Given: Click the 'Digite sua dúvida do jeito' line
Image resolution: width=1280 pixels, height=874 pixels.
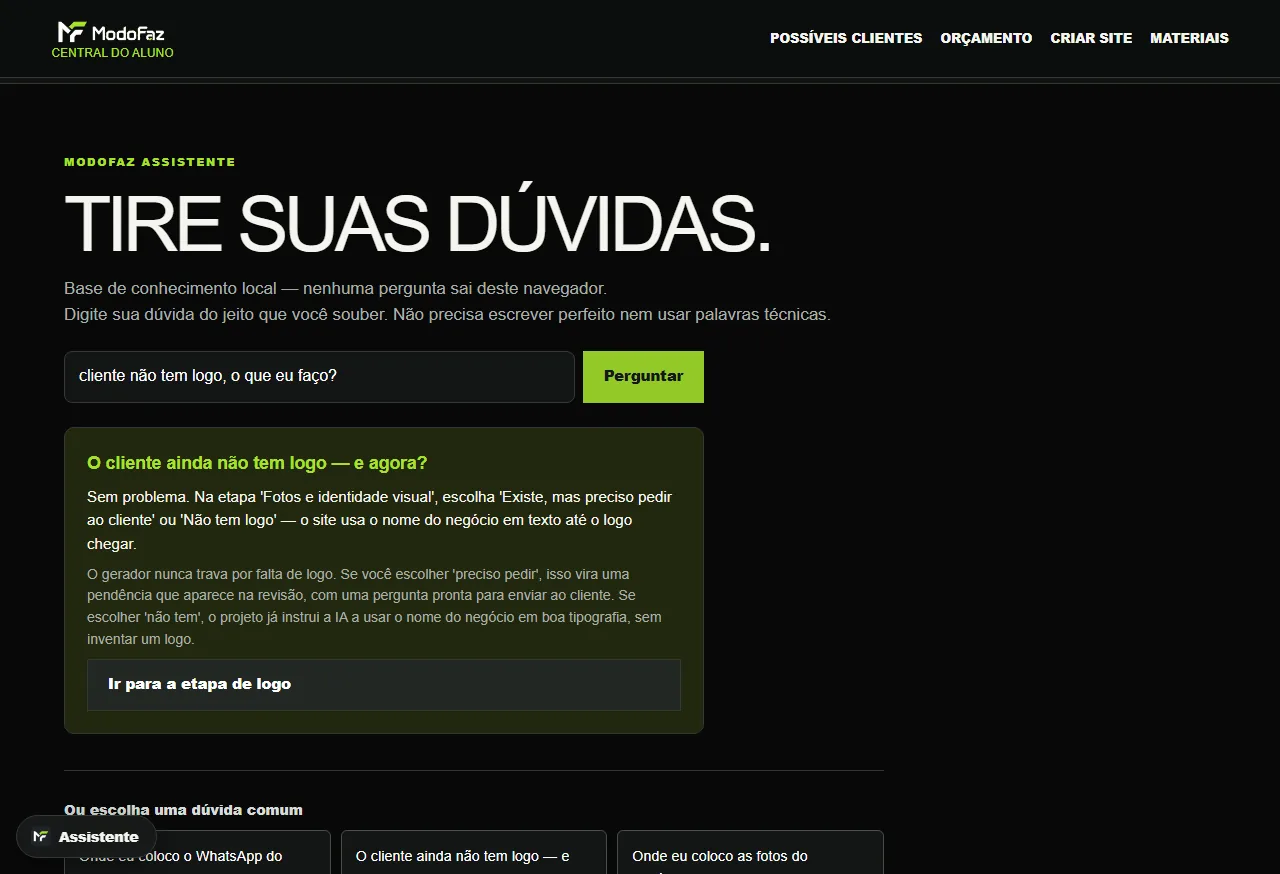Looking at the screenshot, I should tap(447, 314).
